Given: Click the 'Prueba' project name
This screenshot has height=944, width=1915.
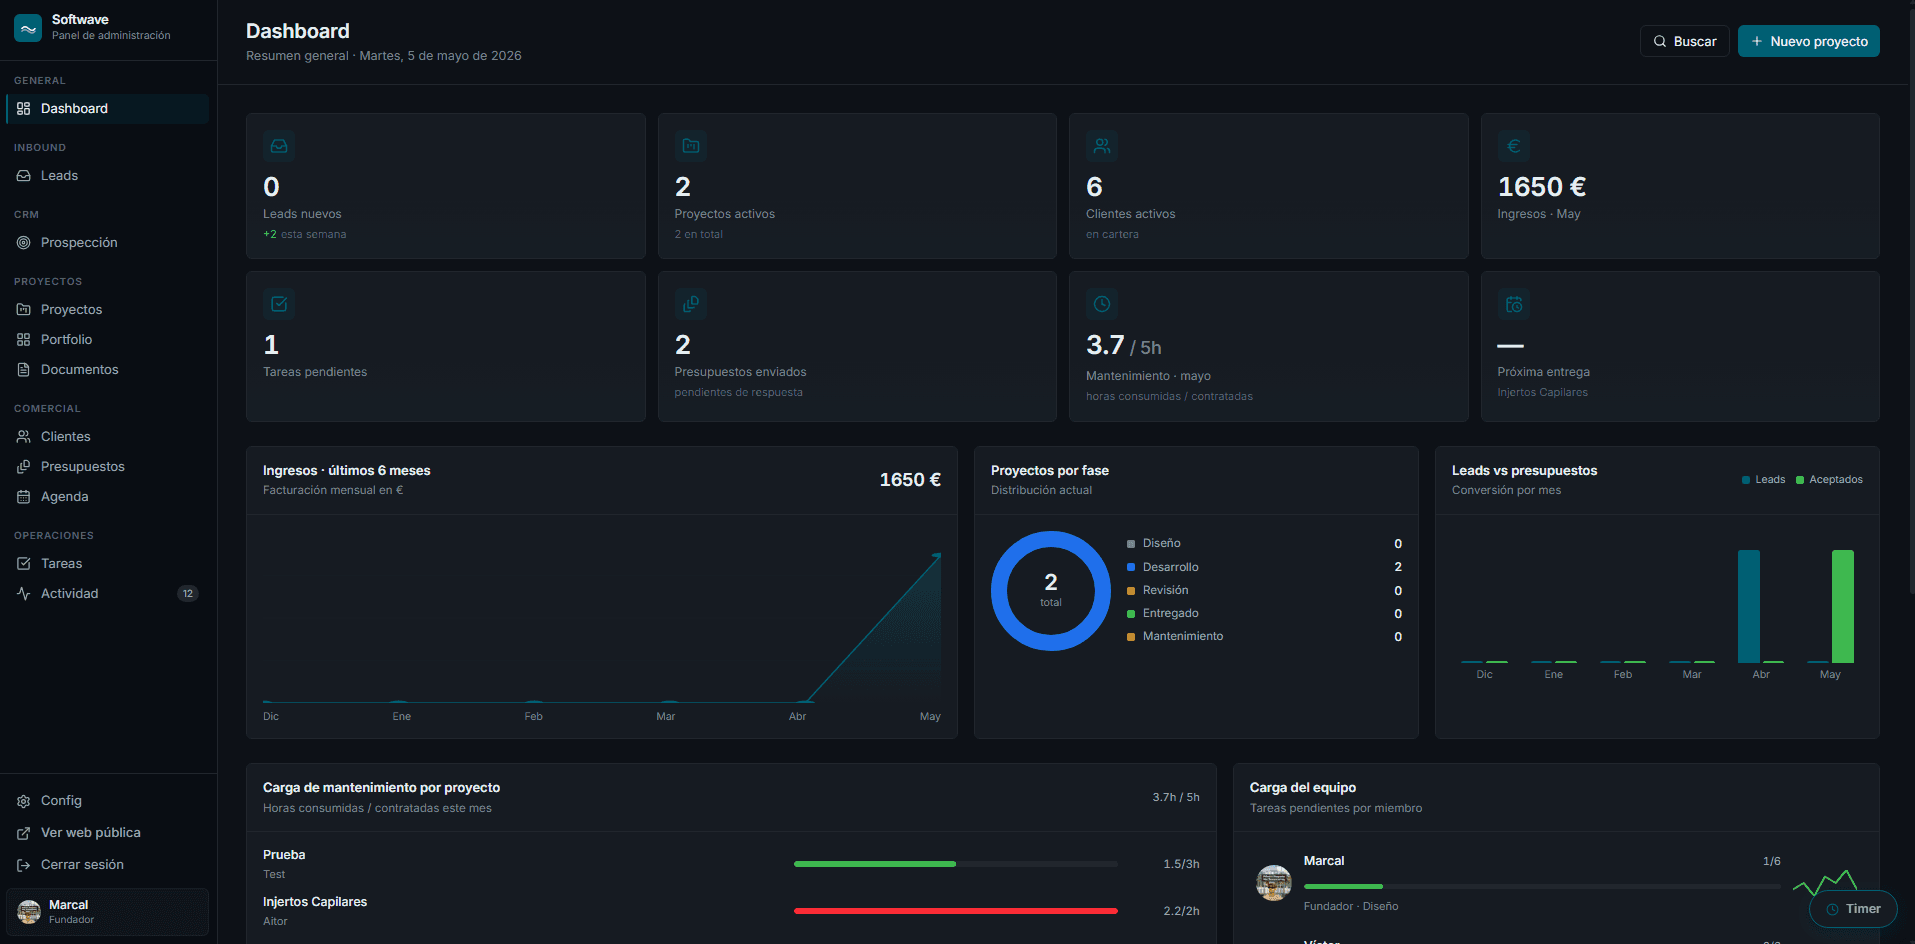Looking at the screenshot, I should tap(284, 855).
